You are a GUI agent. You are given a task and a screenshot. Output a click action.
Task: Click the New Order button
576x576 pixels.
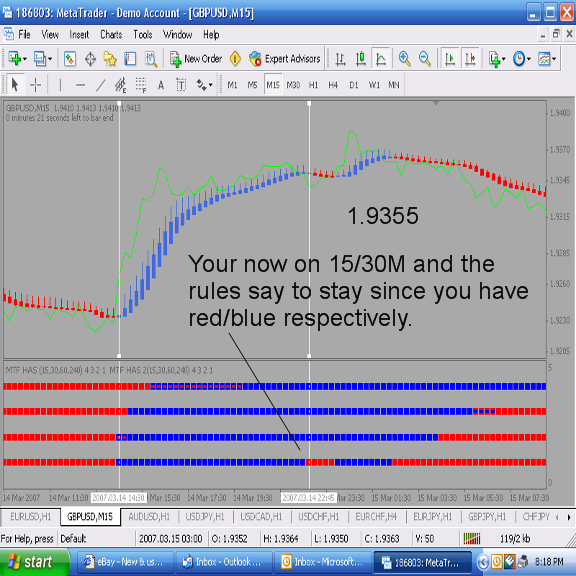point(195,59)
